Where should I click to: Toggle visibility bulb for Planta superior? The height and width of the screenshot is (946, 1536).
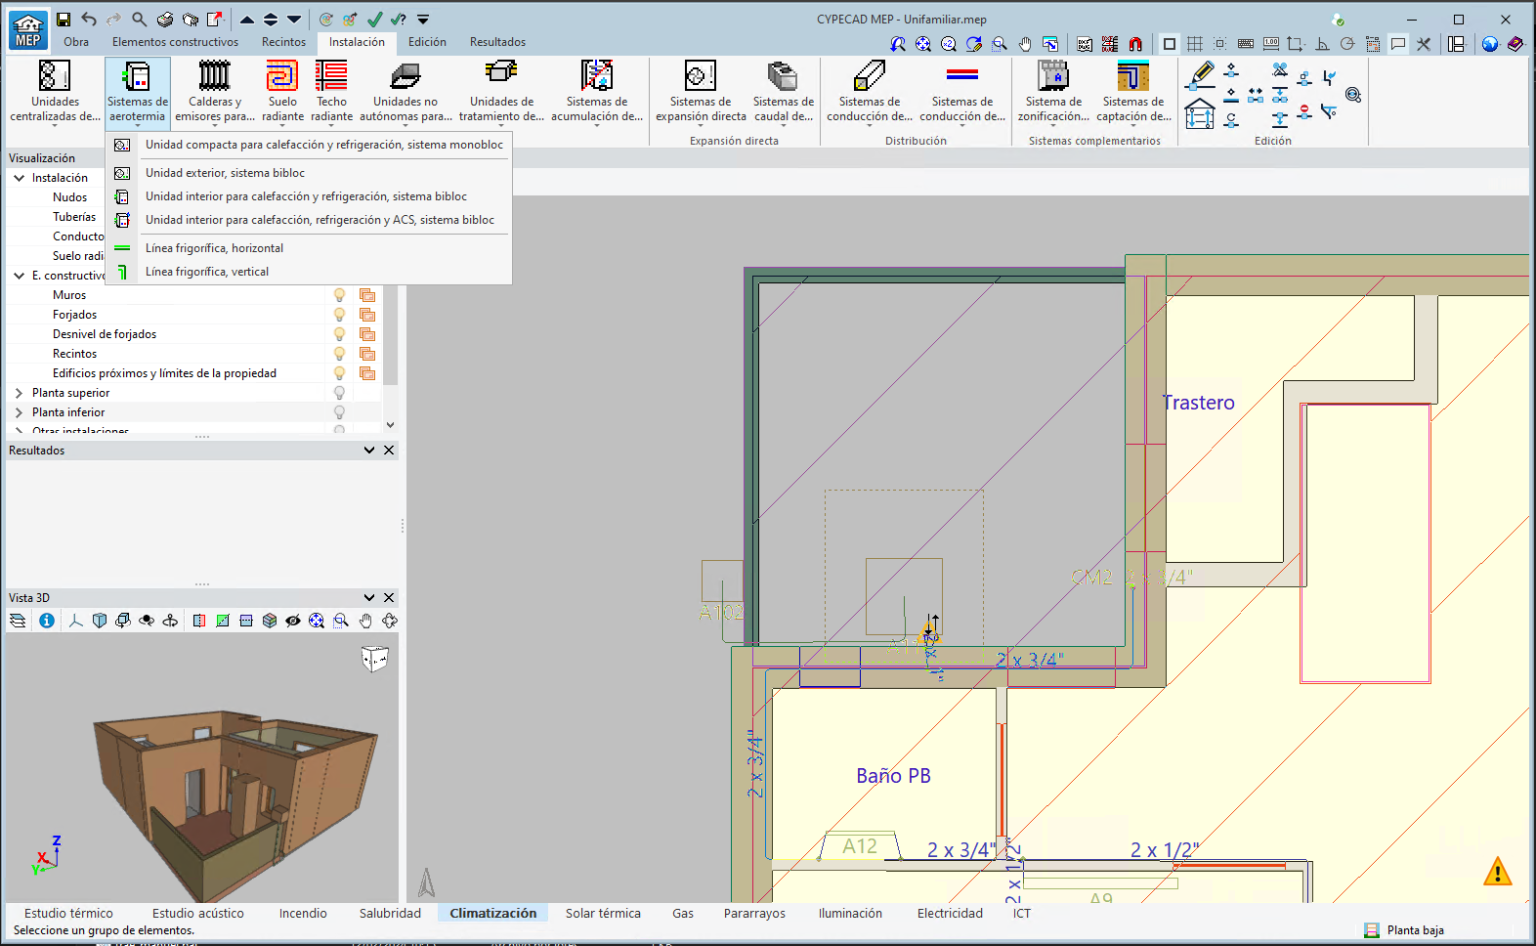tap(339, 393)
